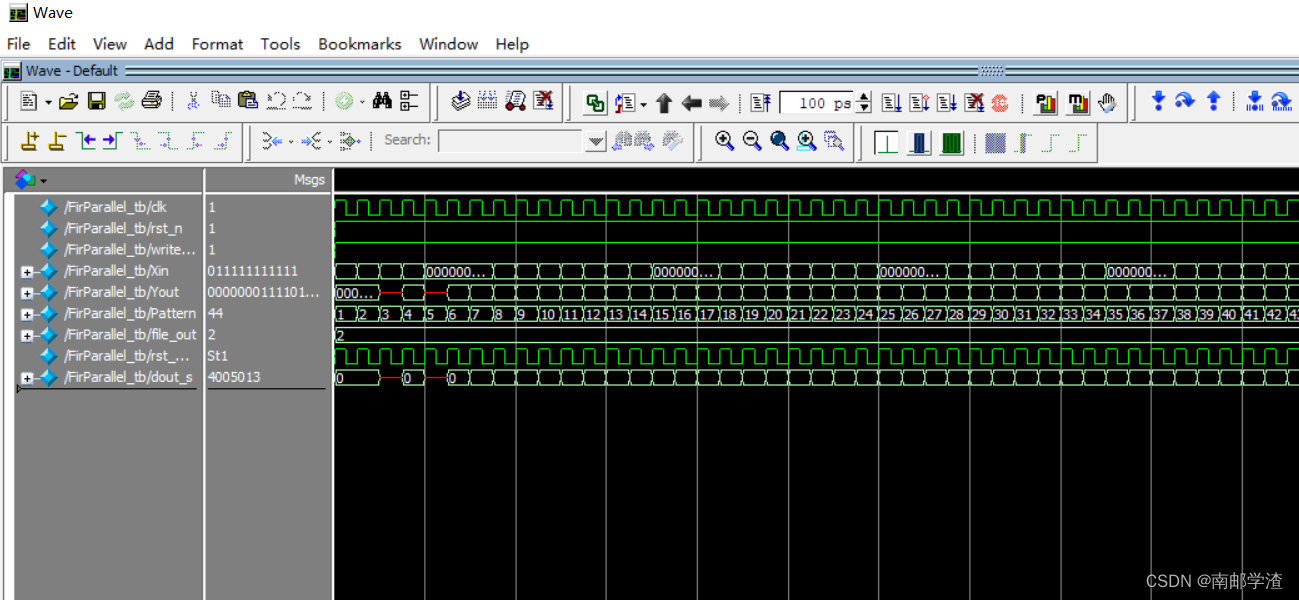Open the File menu

coord(18,44)
